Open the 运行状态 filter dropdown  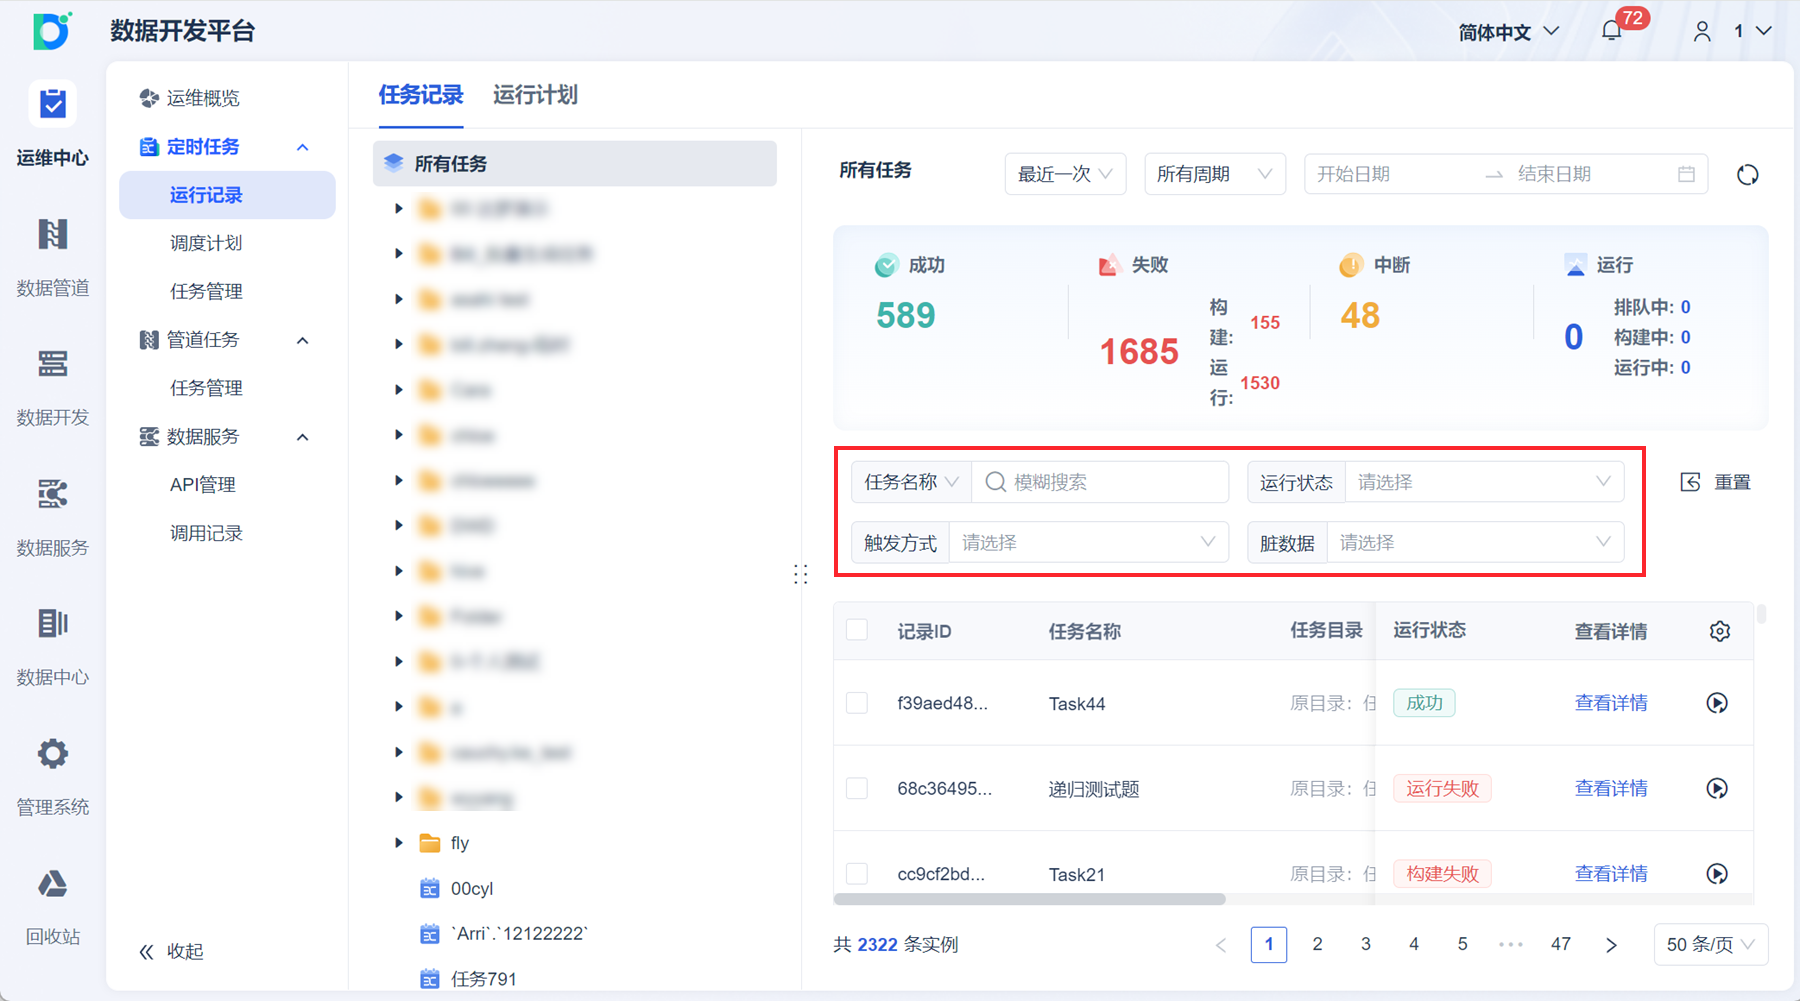tap(1483, 482)
